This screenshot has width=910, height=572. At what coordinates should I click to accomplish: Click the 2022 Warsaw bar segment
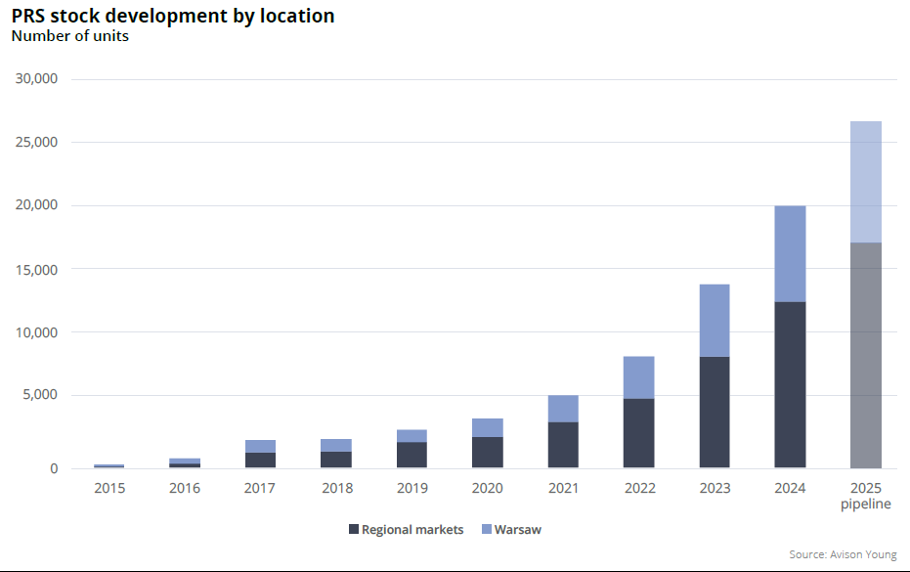[638, 378]
